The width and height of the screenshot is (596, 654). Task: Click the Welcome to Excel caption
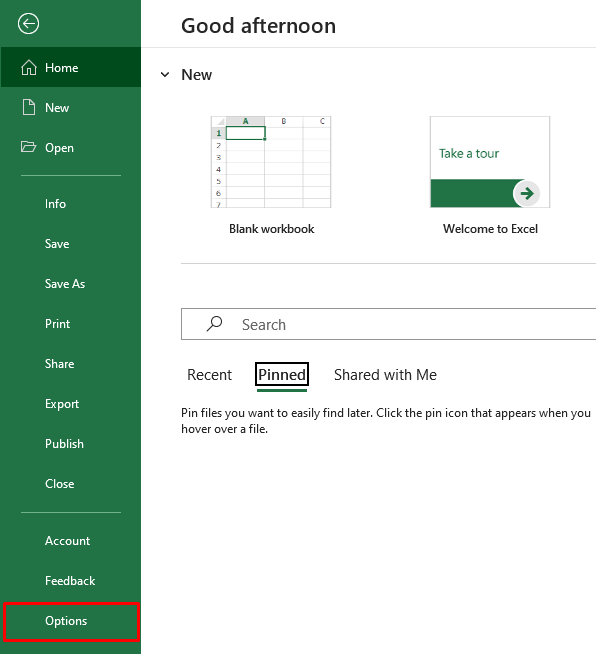click(x=490, y=229)
